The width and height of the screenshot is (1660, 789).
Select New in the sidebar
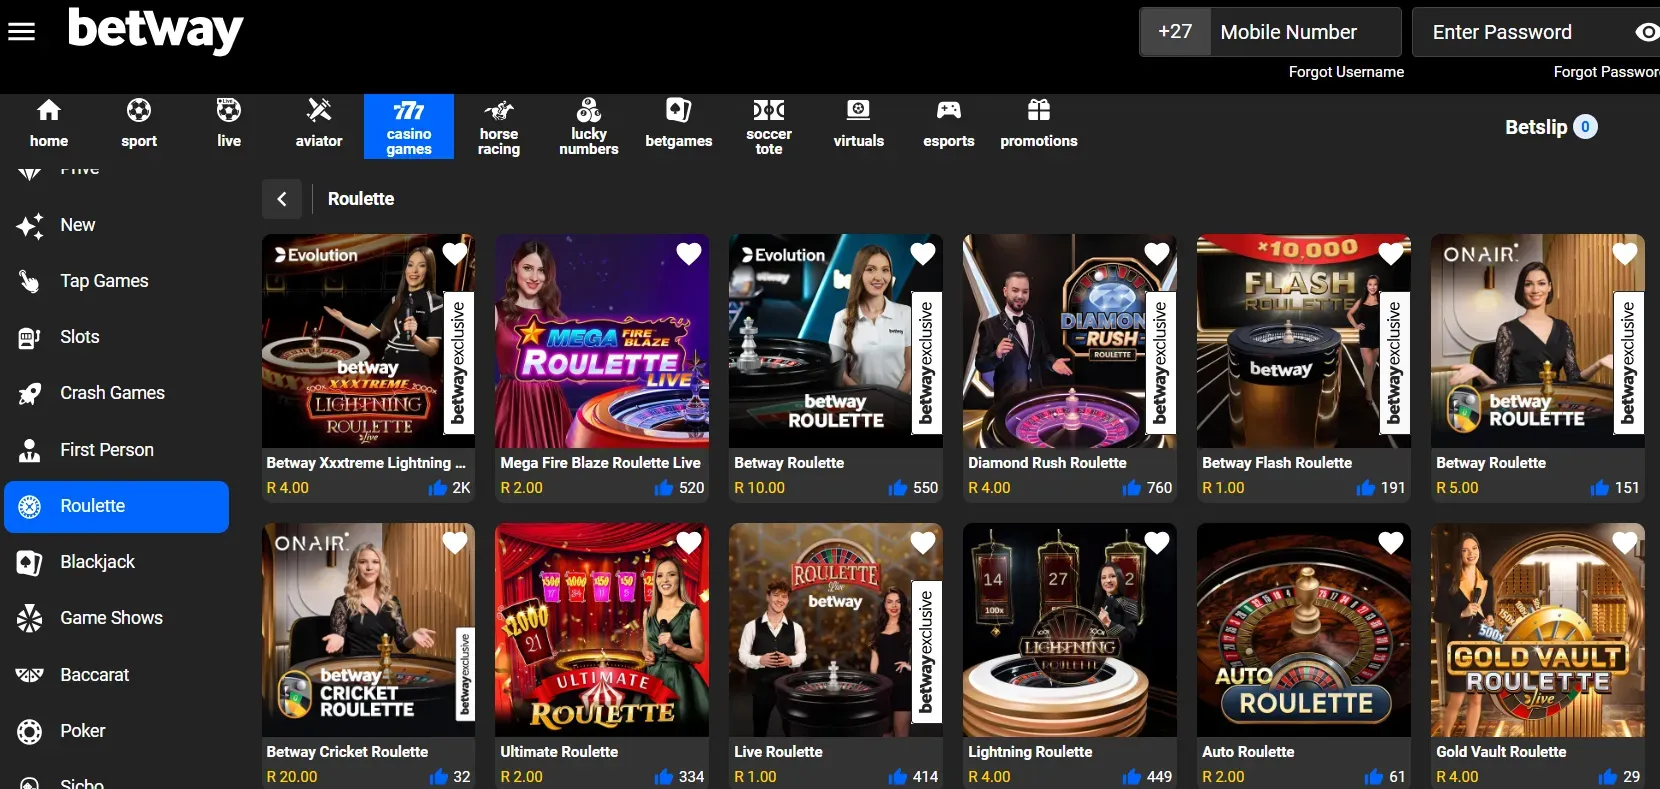pyautogui.click(x=117, y=225)
